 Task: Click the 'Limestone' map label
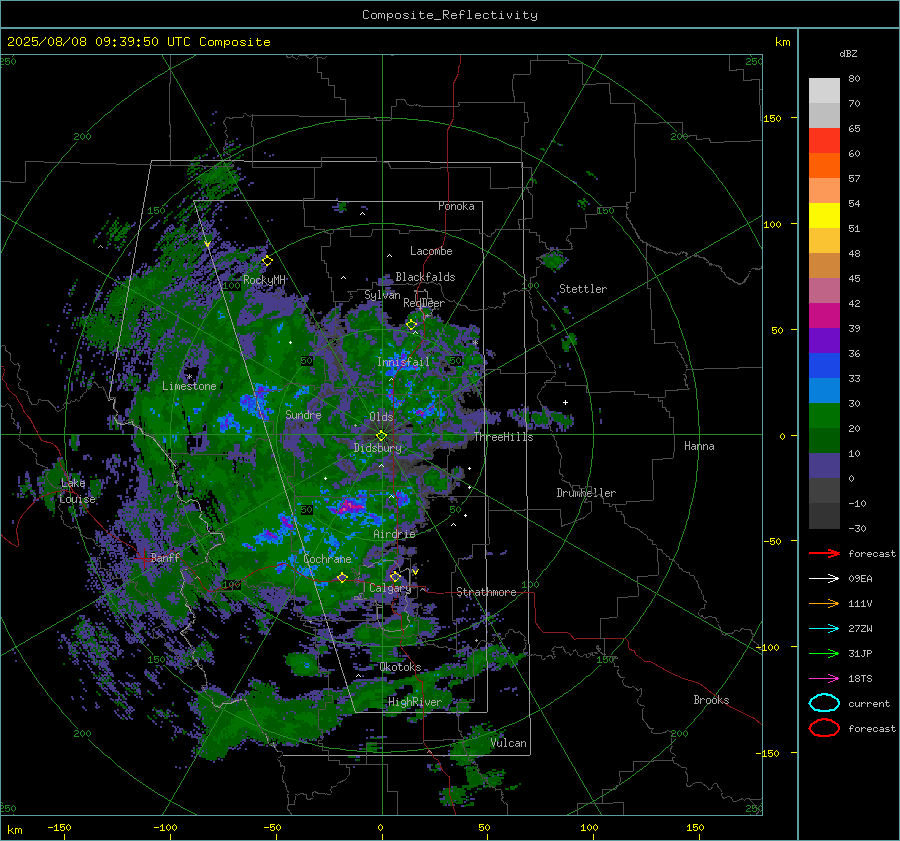coord(189,386)
